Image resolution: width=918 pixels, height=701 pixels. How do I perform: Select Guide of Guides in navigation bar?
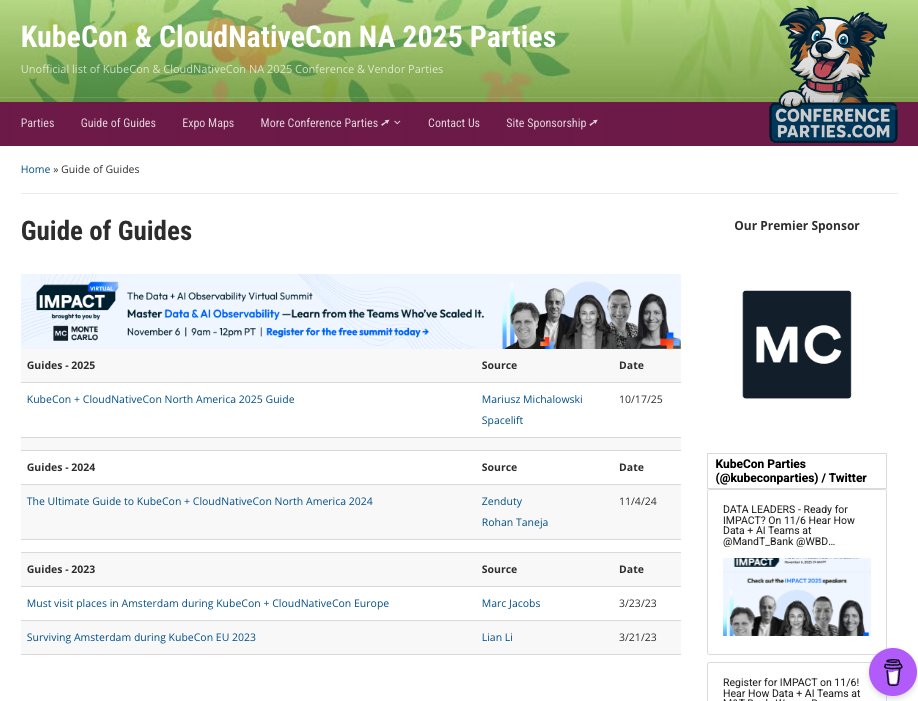click(118, 123)
